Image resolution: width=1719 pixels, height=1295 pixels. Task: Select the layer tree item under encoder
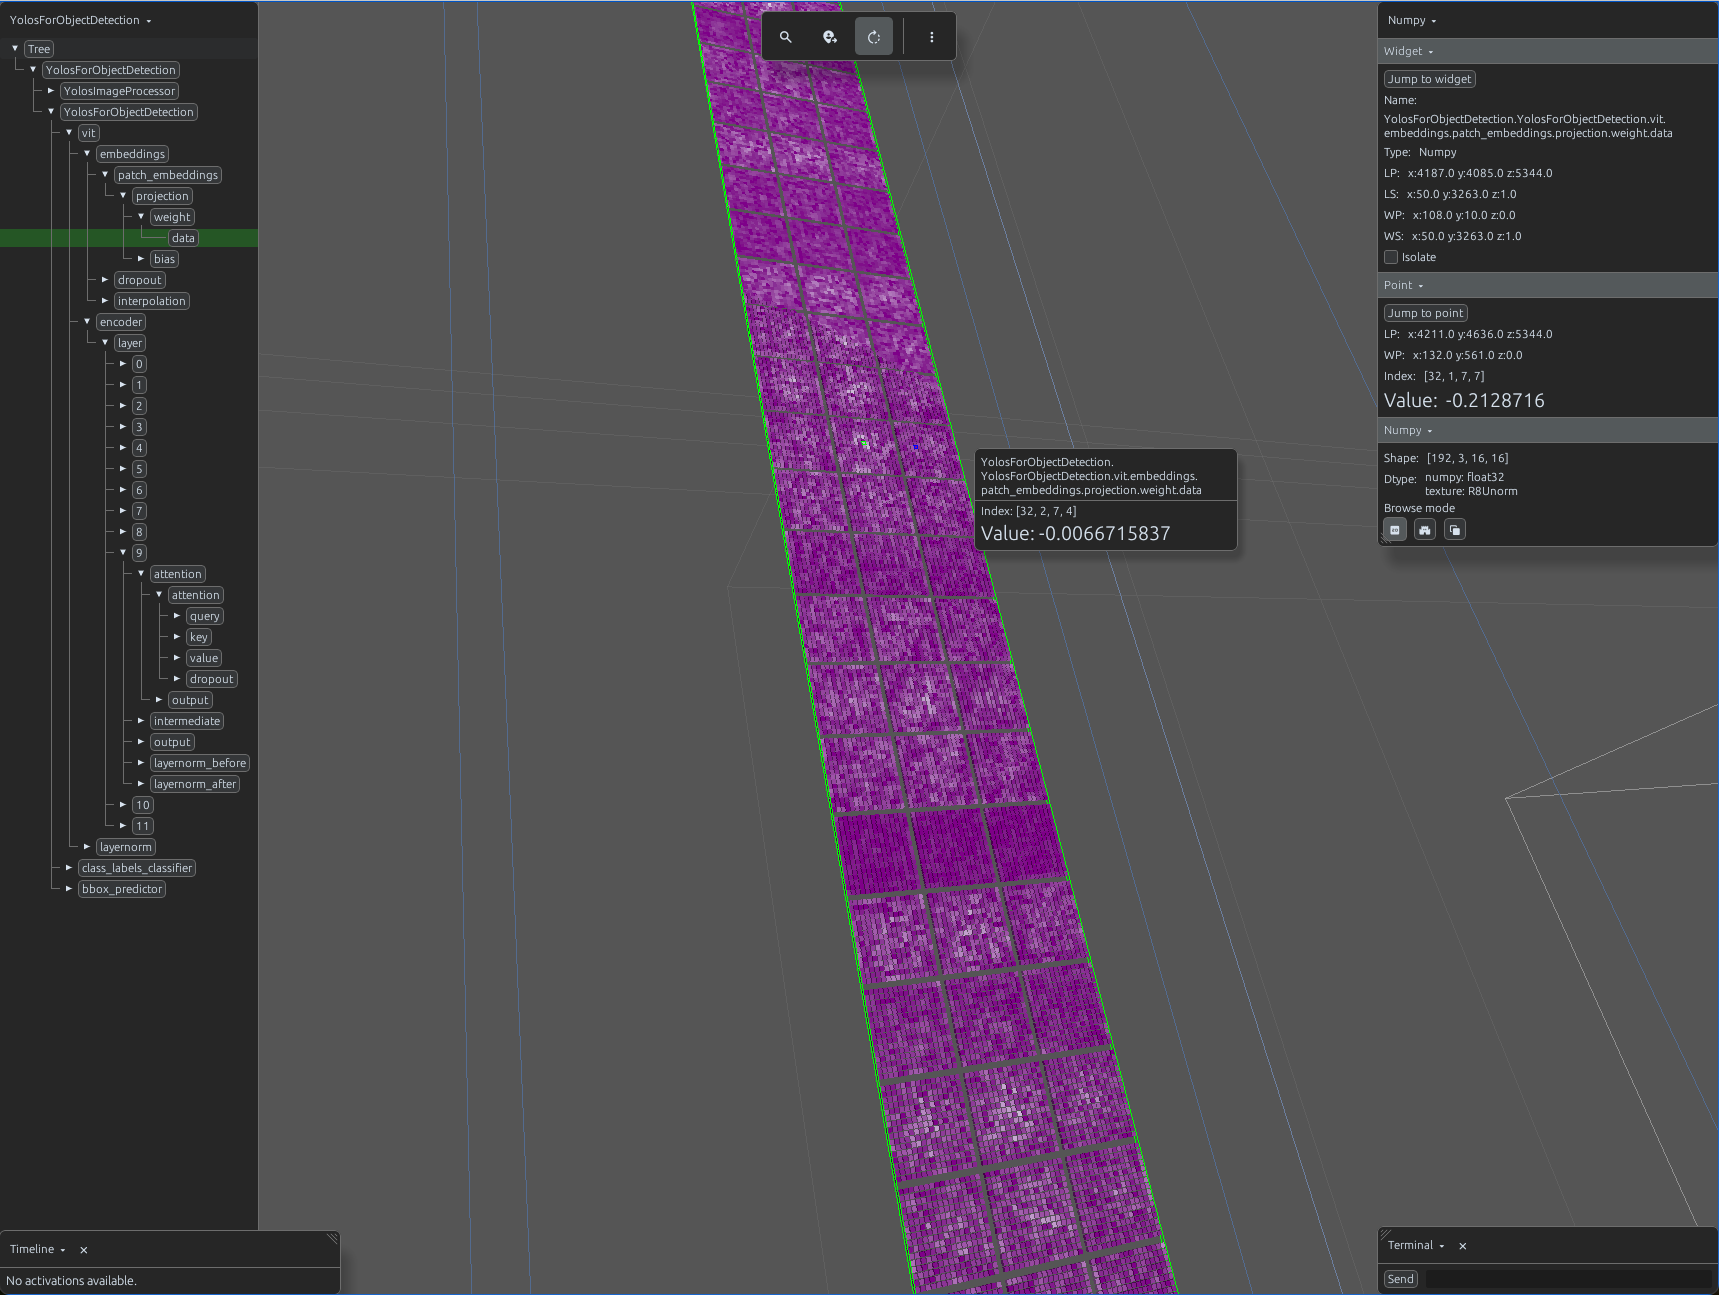(x=130, y=343)
